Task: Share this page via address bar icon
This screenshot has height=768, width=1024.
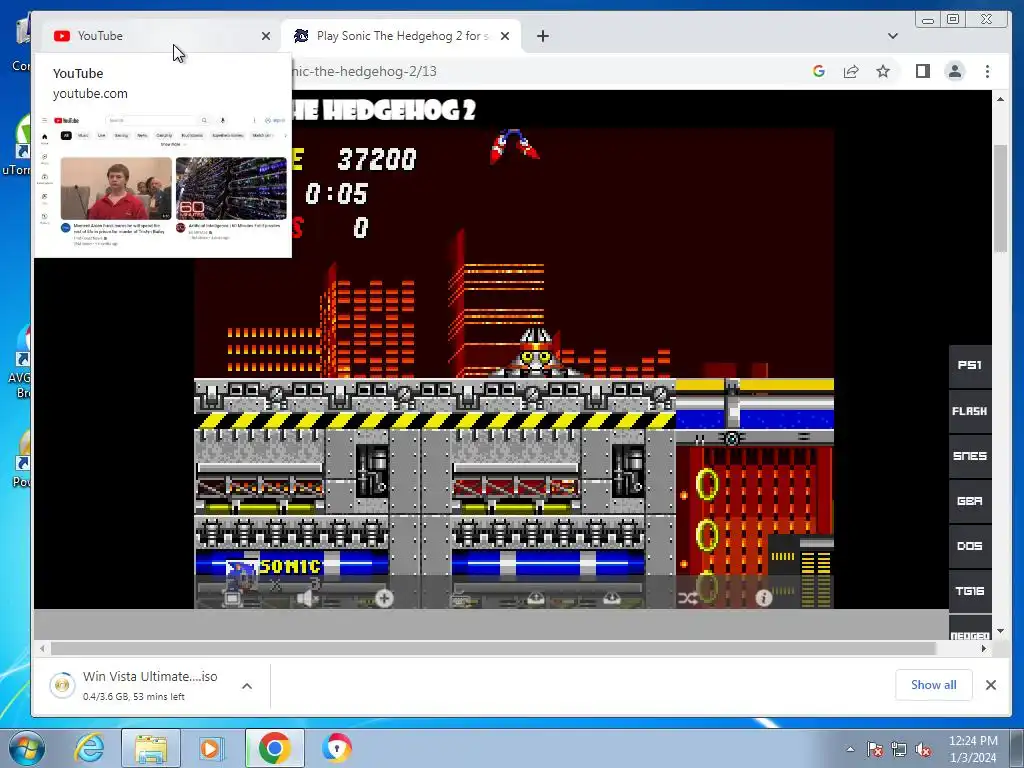Action: (851, 71)
